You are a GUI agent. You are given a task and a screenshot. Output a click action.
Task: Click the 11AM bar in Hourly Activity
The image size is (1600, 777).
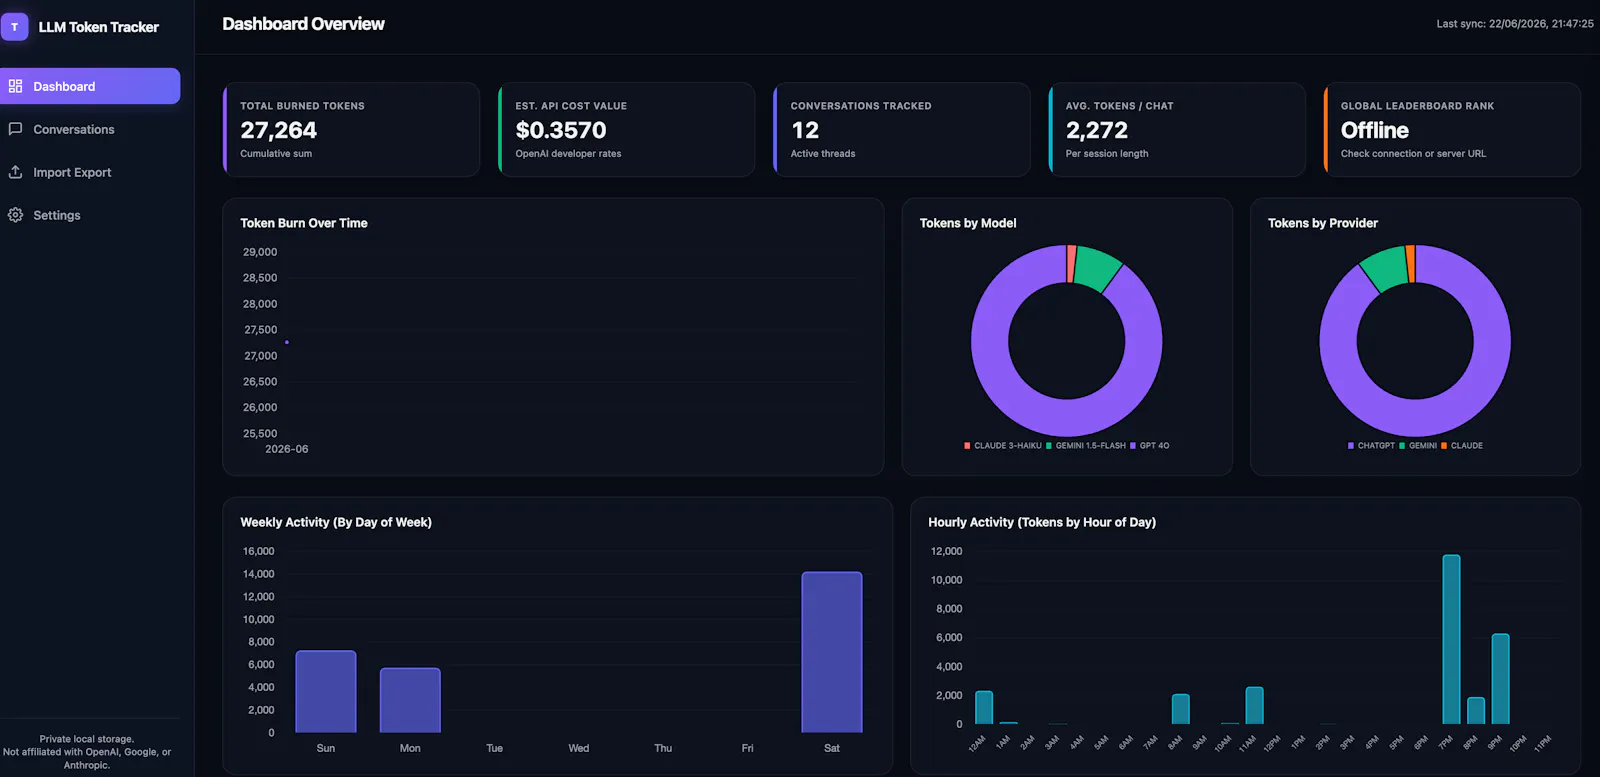1254,706
